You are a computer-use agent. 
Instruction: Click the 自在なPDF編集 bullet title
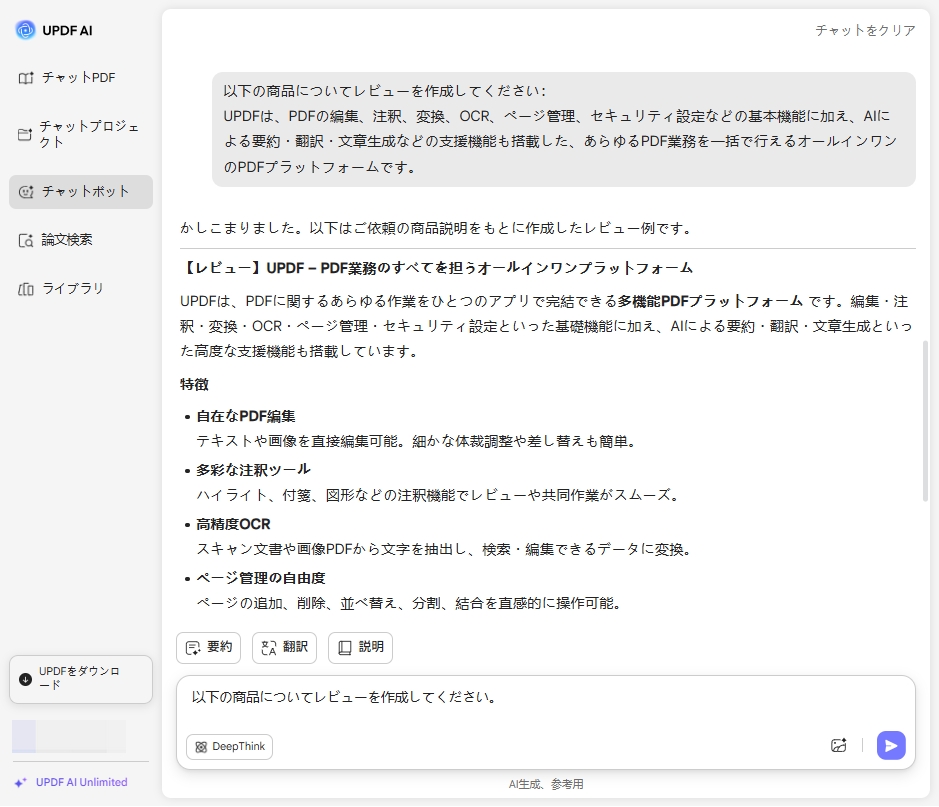(246, 416)
